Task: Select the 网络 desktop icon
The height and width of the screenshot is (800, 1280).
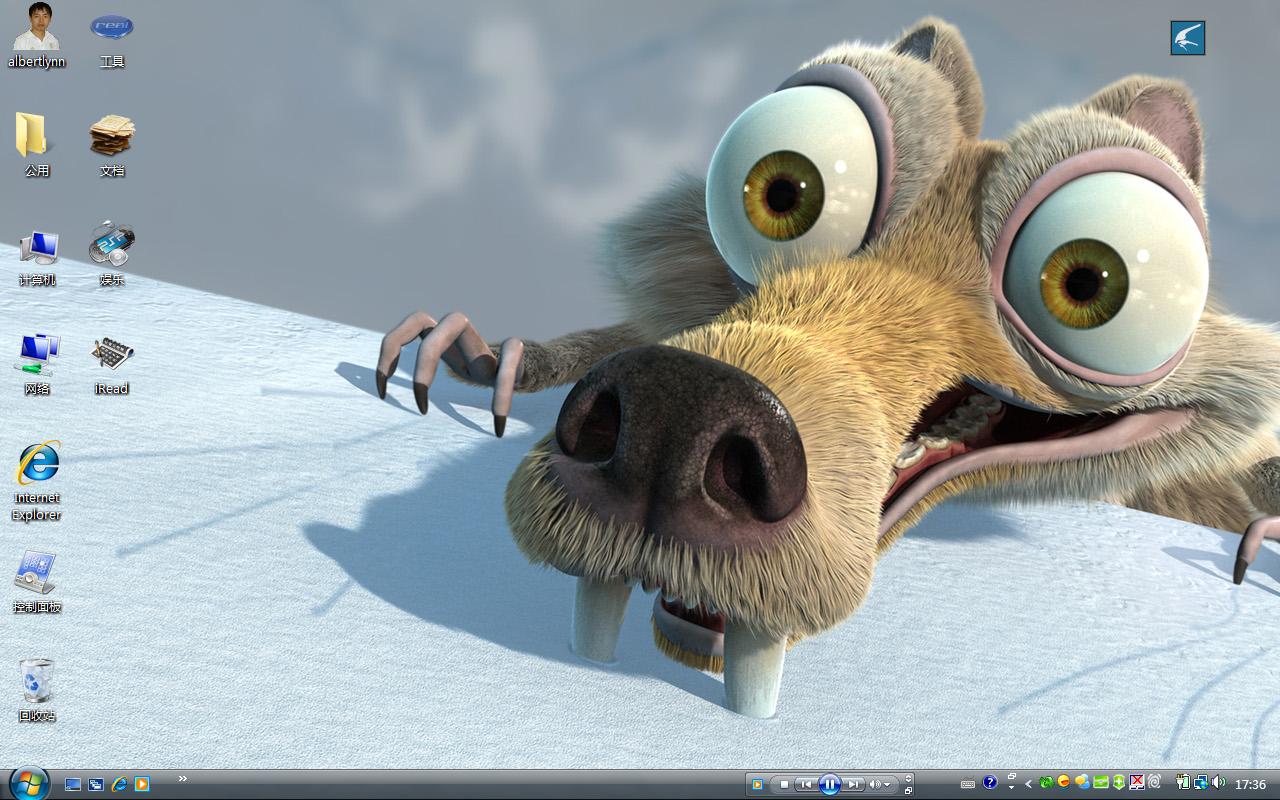Action: 37,364
